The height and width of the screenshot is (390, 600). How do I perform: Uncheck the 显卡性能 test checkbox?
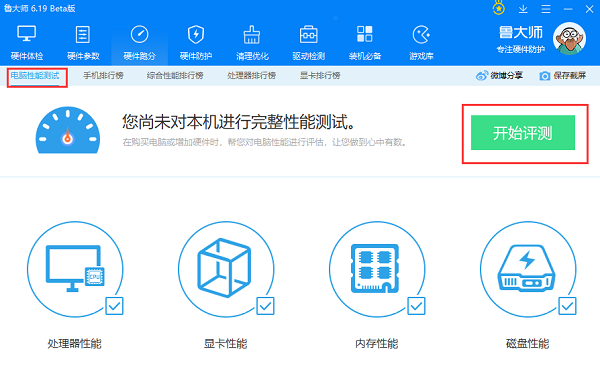(265, 306)
